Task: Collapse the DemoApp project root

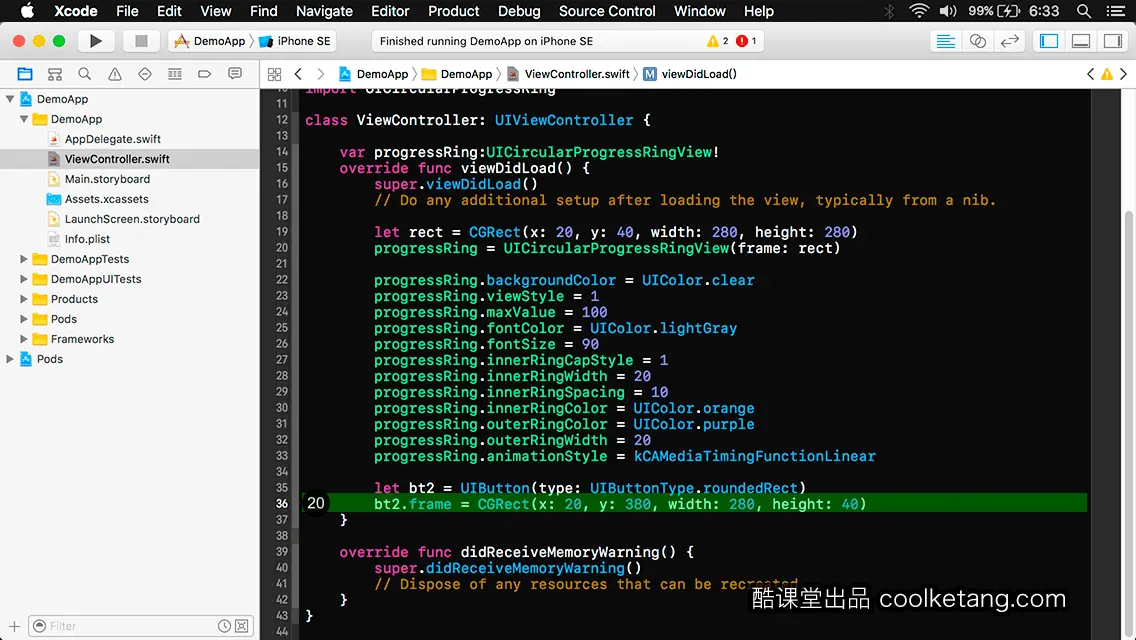Action: (10, 99)
